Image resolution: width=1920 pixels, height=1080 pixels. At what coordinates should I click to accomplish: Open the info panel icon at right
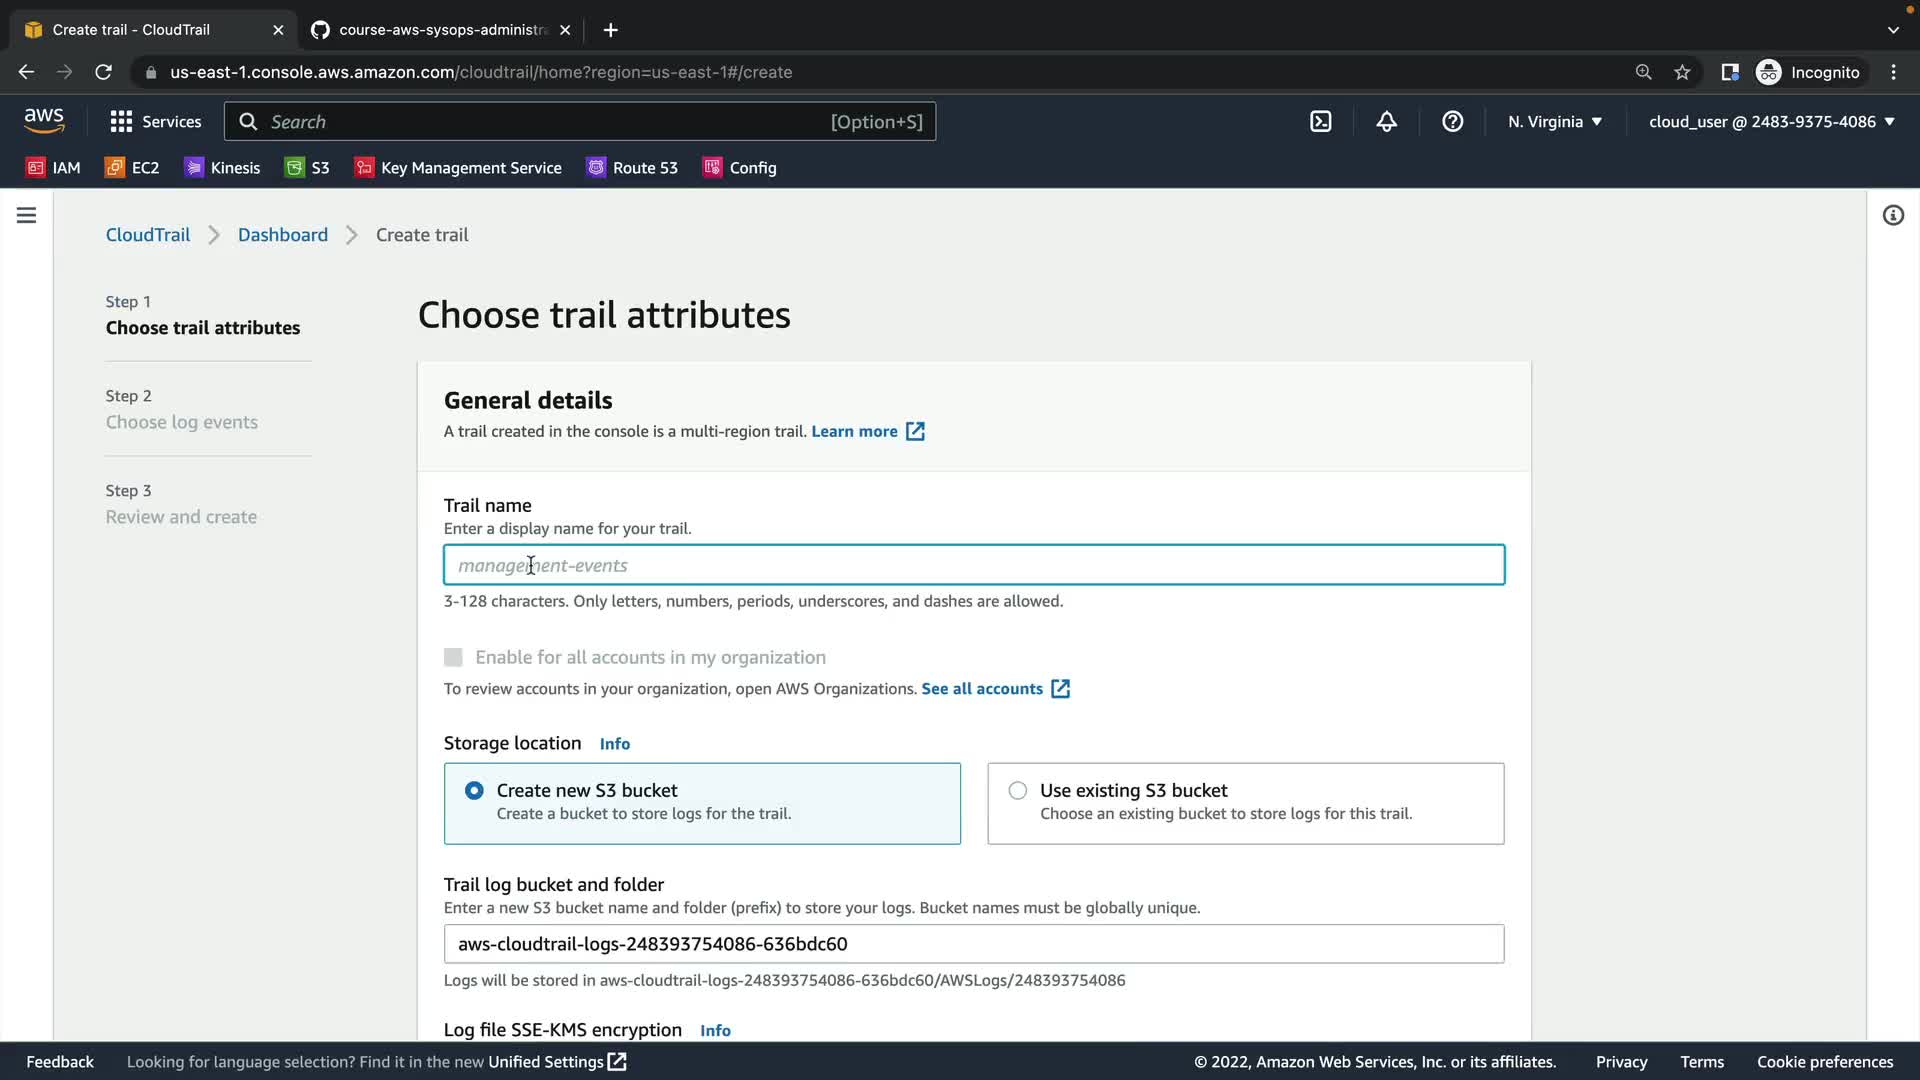[x=1892, y=215]
